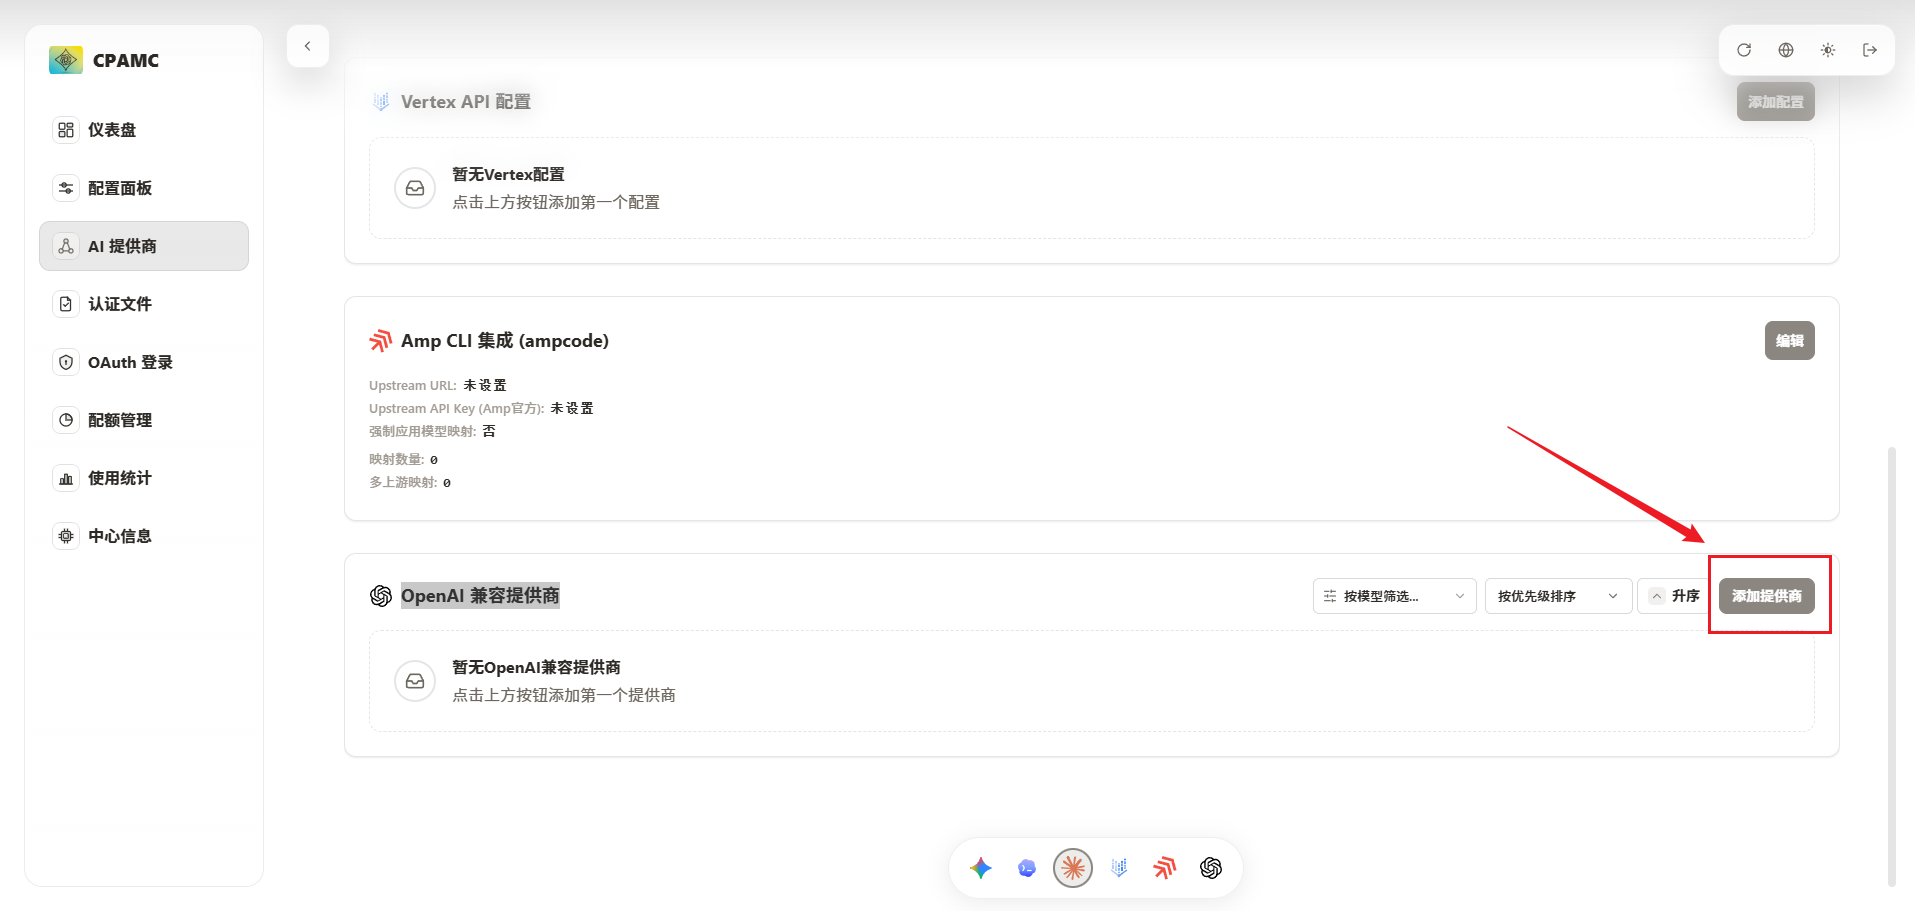The width and height of the screenshot is (1915, 911).
Task: Open the language globe icon
Action: [x=1786, y=50]
